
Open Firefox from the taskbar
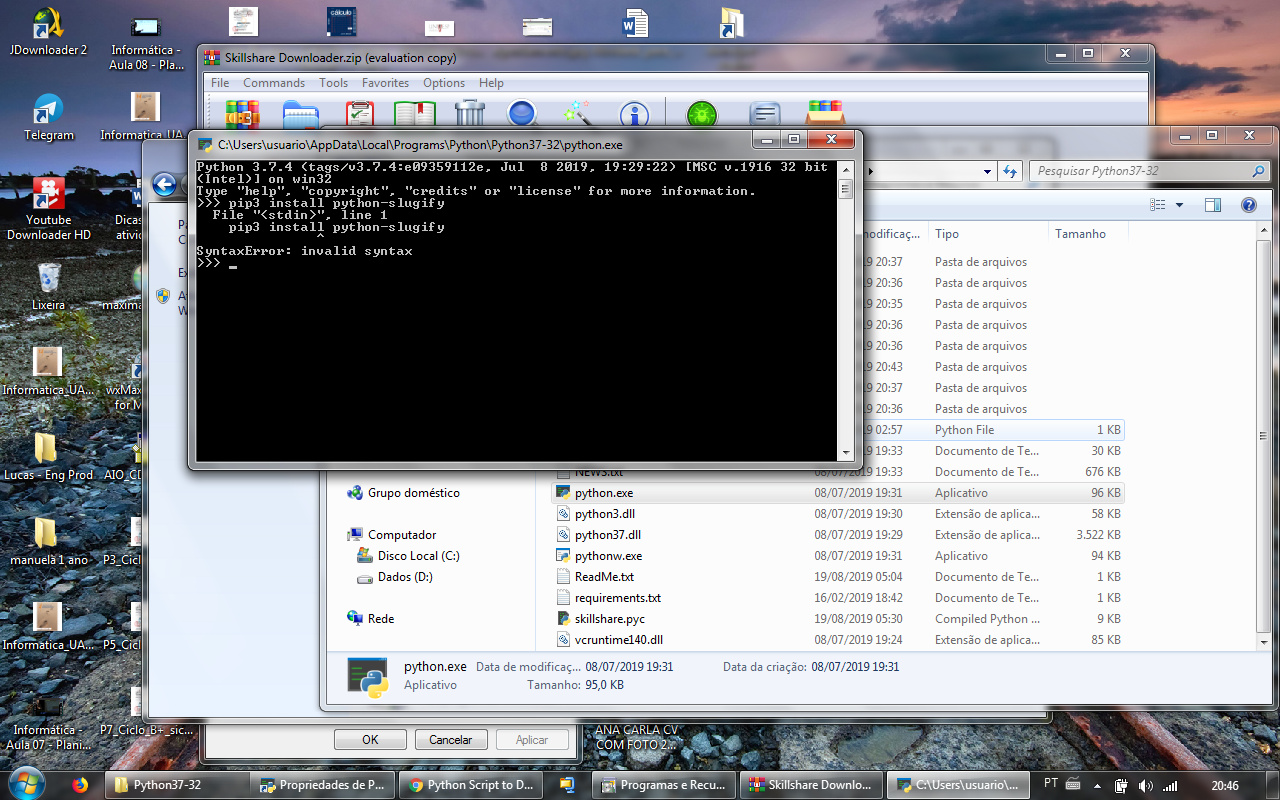pos(80,785)
